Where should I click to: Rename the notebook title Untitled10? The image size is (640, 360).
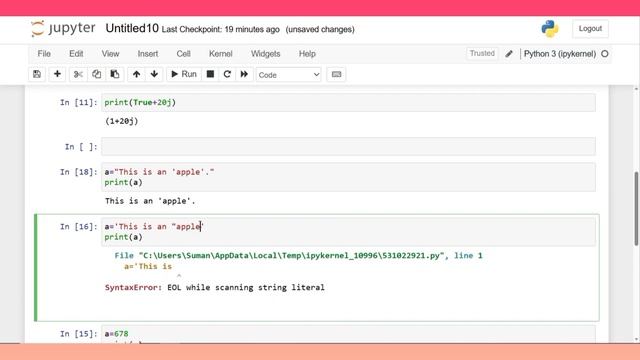[132, 28]
